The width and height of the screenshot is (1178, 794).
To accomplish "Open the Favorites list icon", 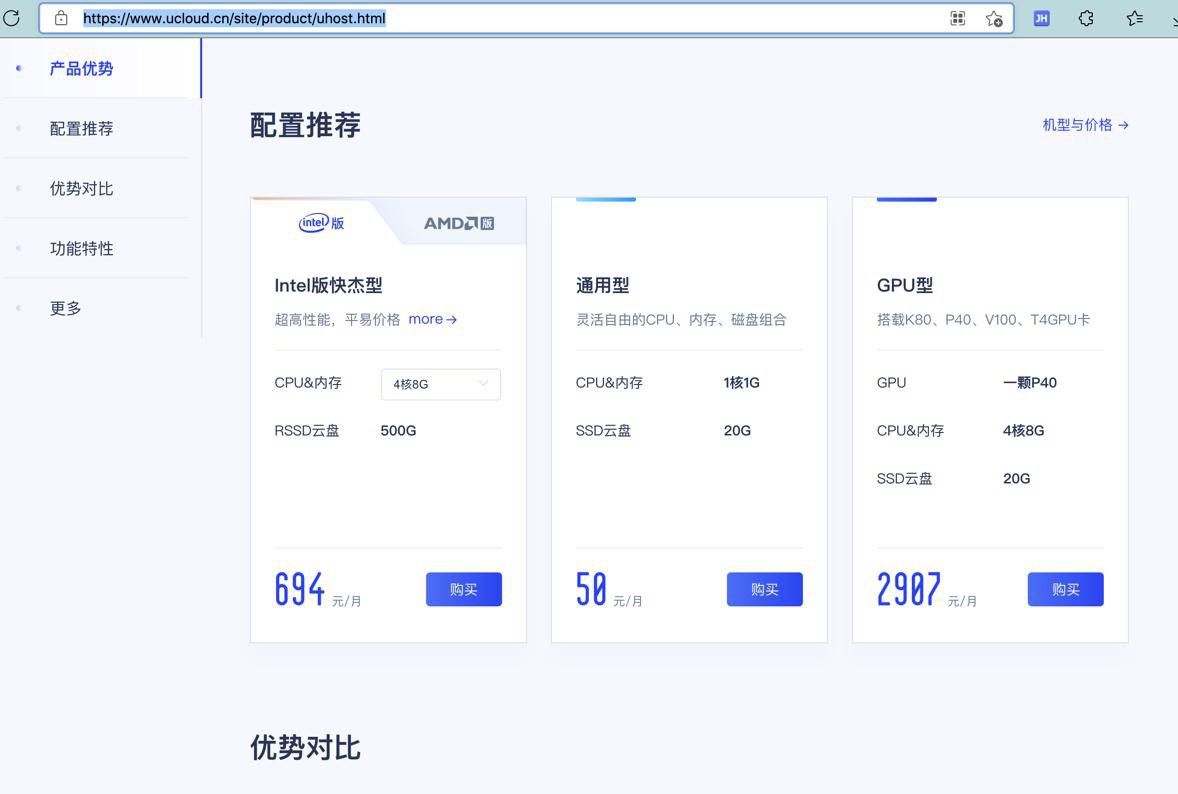I will coord(1134,18).
